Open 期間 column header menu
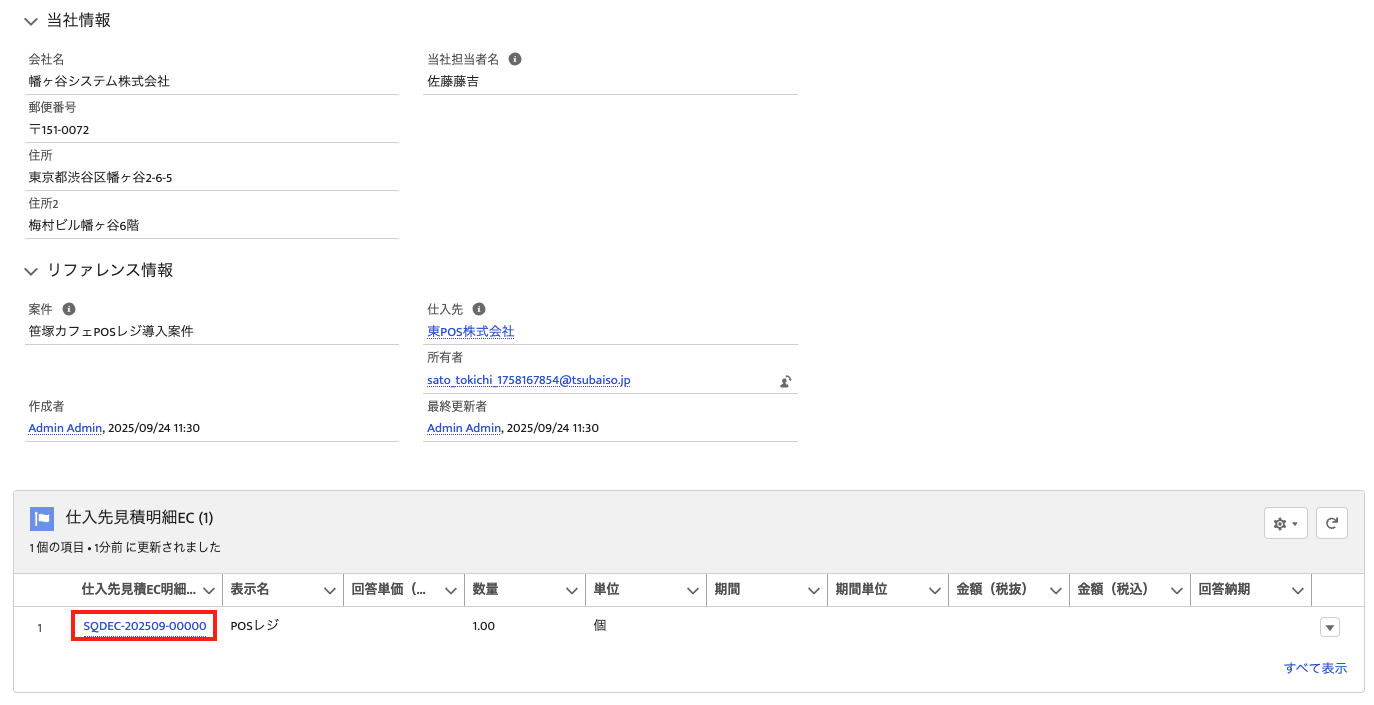 (814, 591)
